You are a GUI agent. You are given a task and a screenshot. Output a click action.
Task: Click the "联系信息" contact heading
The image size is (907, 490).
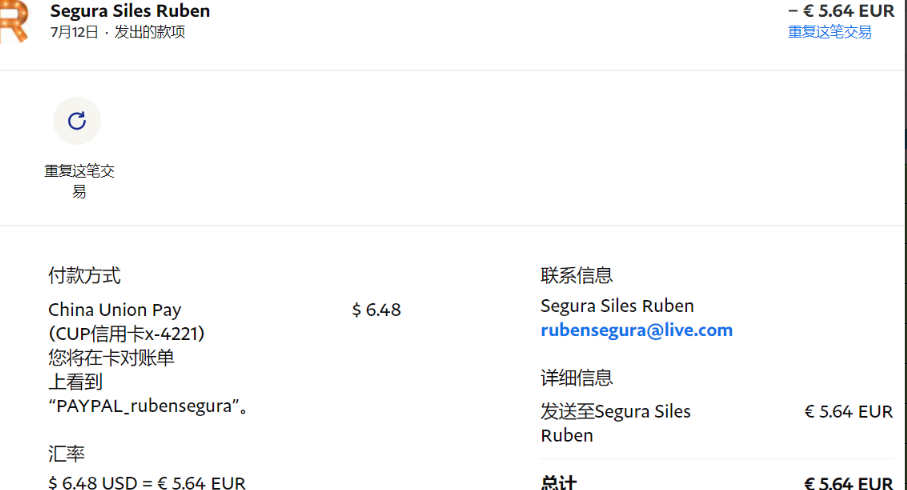(576, 275)
